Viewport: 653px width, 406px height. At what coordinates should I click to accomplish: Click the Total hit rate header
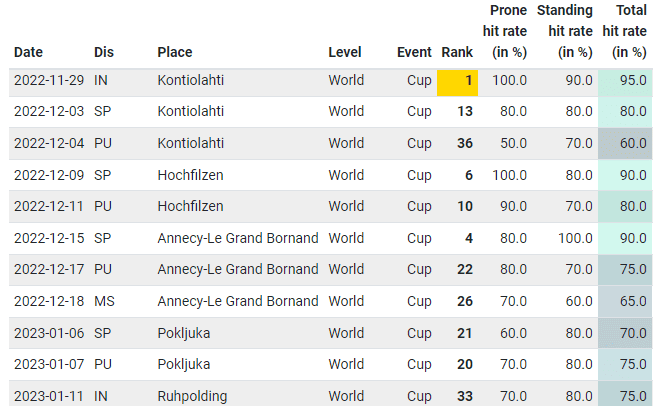coord(625,31)
